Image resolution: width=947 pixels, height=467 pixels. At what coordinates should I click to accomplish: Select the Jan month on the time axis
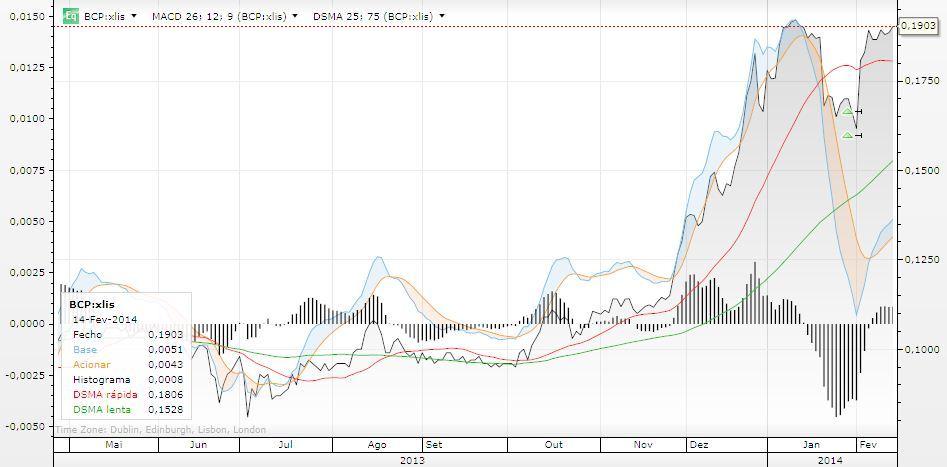coord(812,445)
